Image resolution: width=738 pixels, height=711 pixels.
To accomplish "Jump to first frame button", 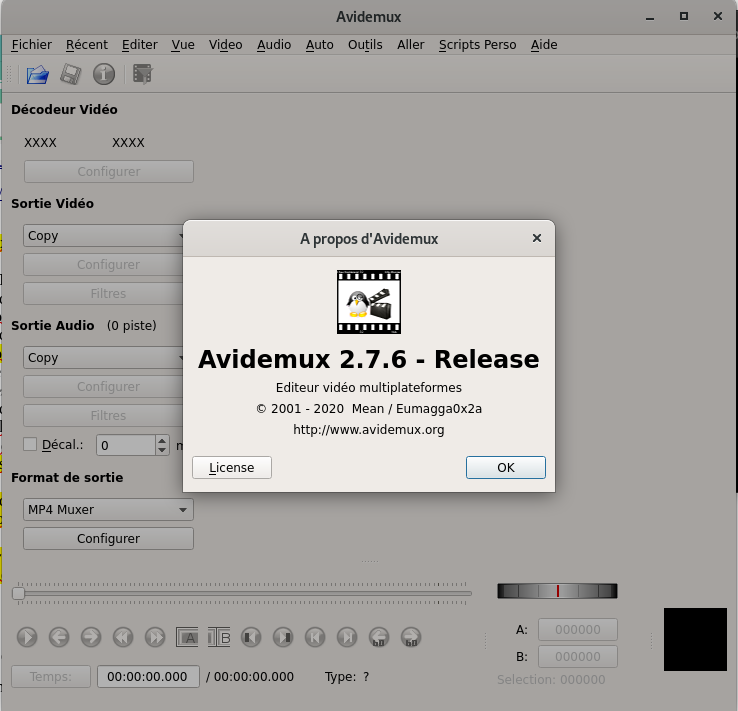I will (x=315, y=638).
